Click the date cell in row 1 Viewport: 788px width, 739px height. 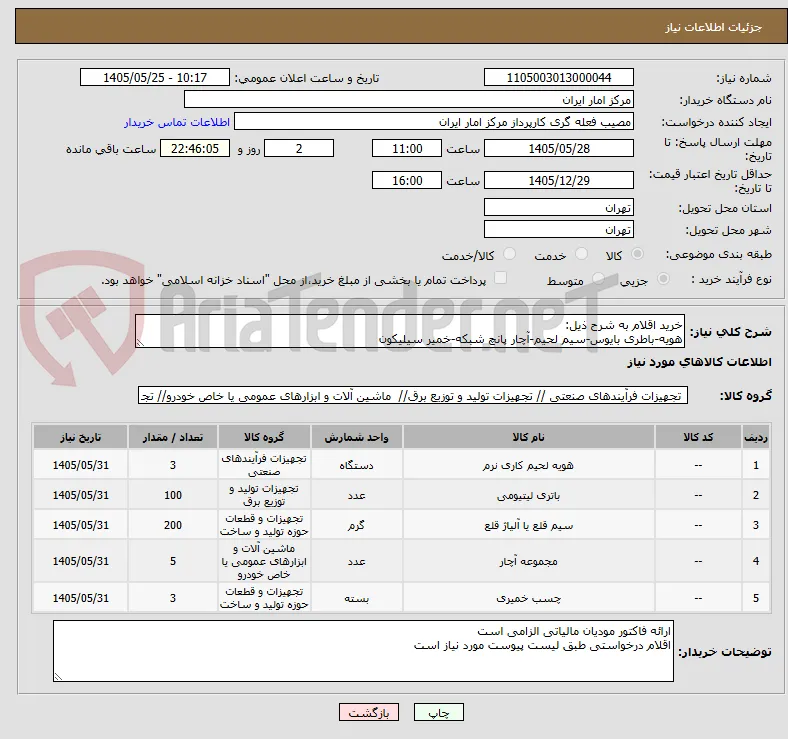click(x=80, y=465)
